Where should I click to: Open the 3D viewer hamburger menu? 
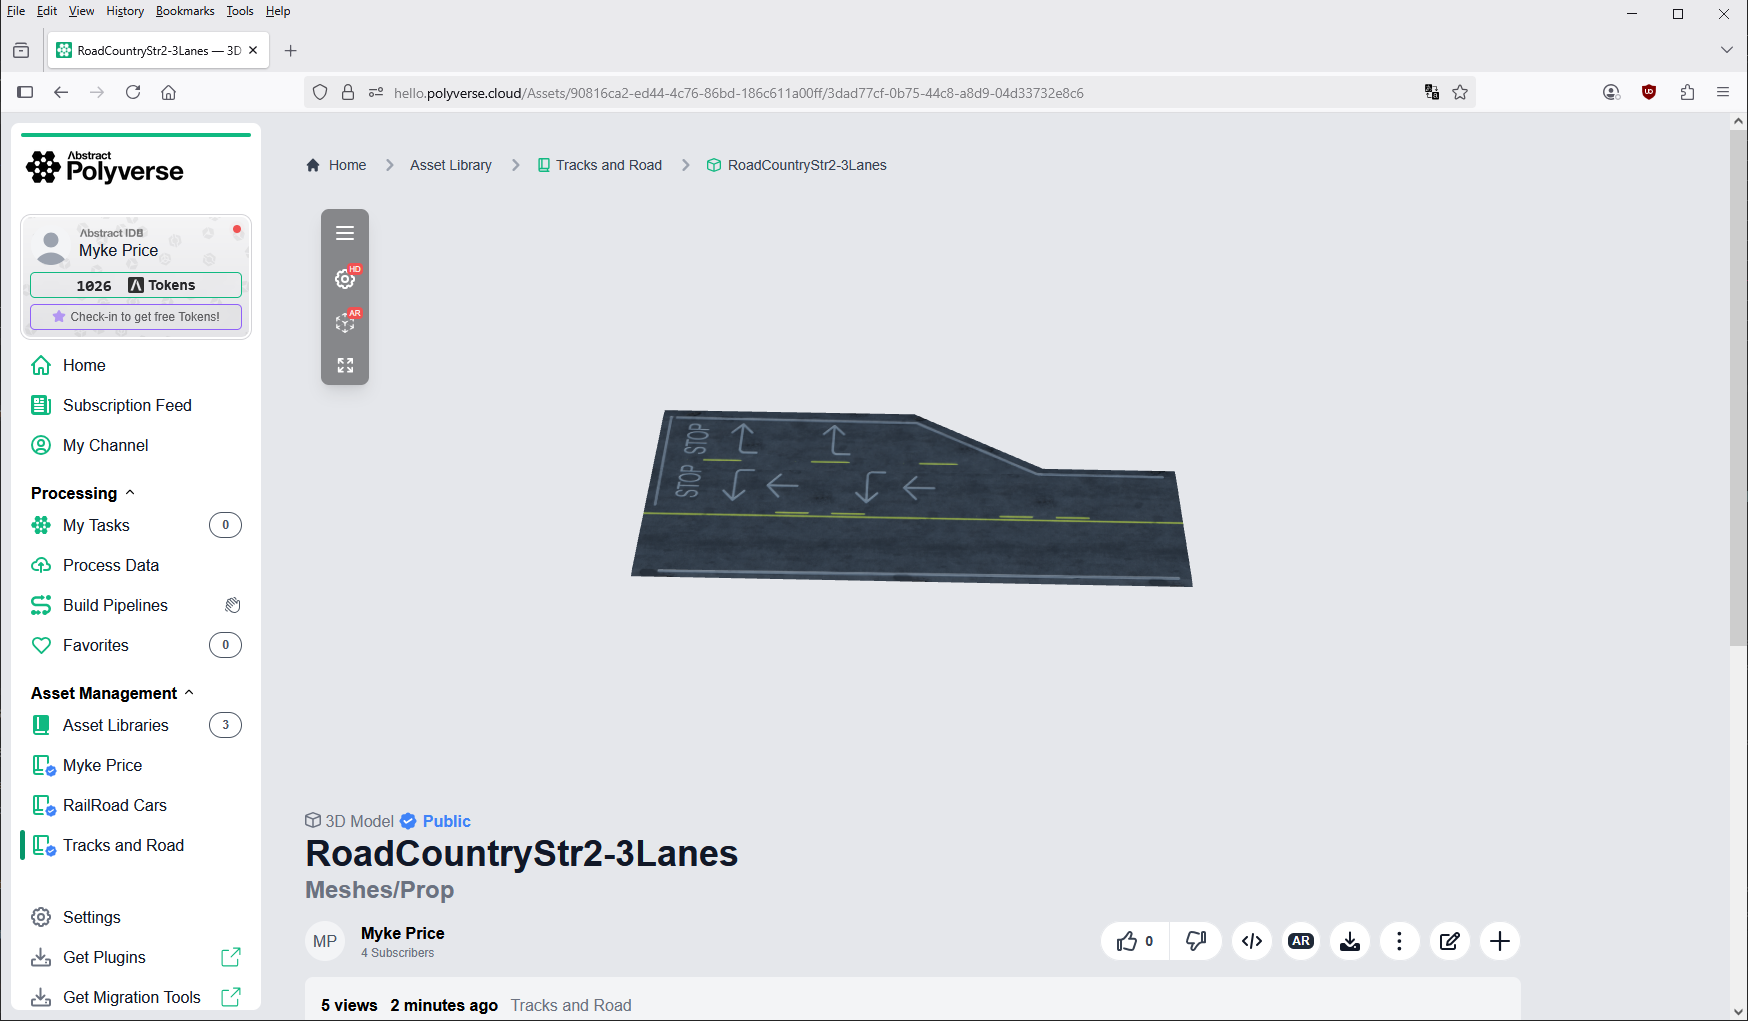point(345,233)
